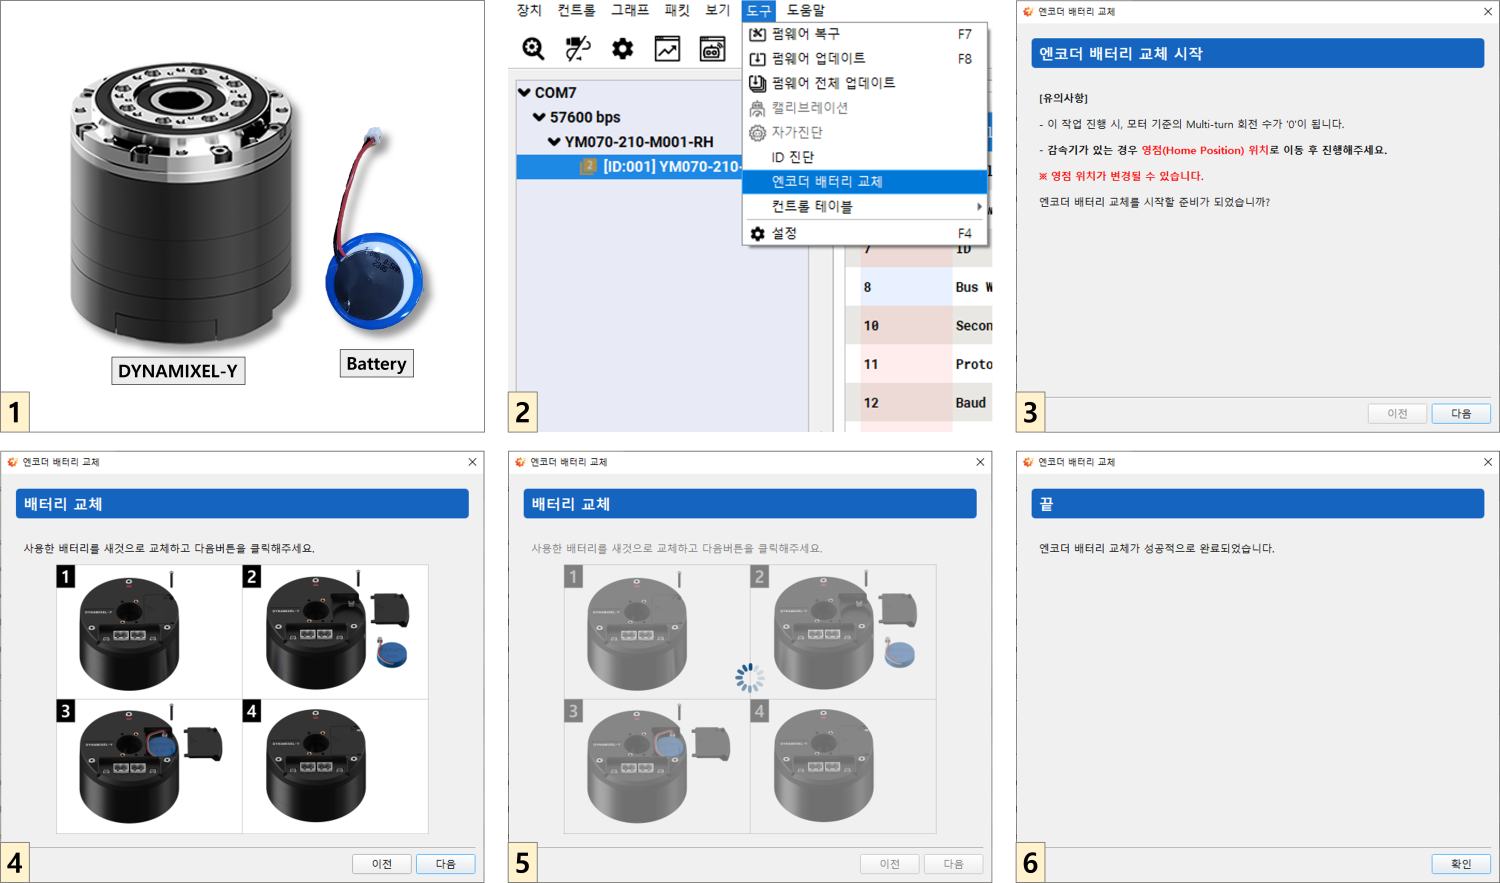This screenshot has height=883, width=1500.
Task: Click address cell 11 in control table
Action: [x=906, y=364]
